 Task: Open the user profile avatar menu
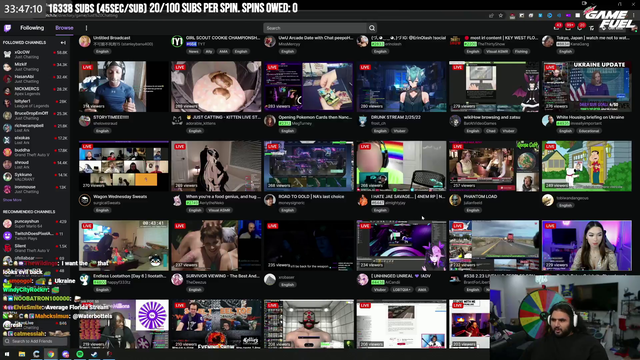(633, 29)
